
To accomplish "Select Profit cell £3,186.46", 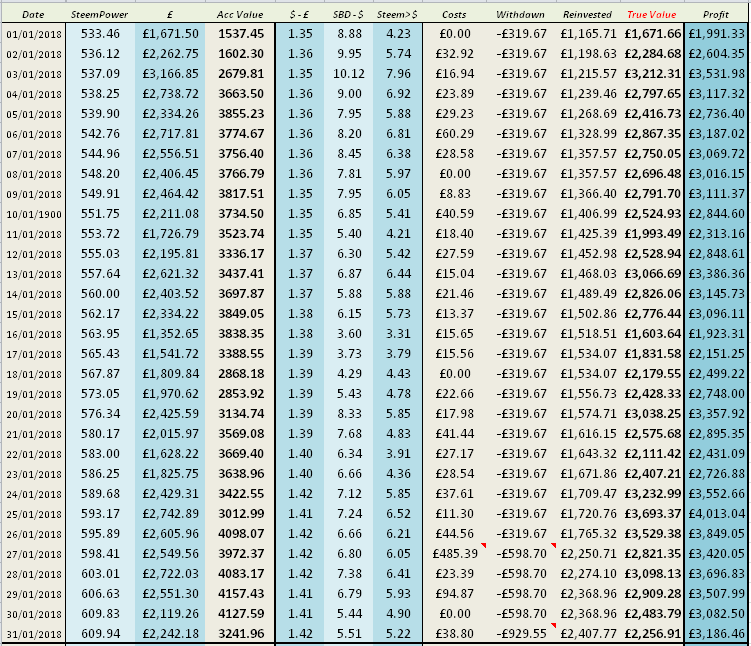I will click(717, 634).
